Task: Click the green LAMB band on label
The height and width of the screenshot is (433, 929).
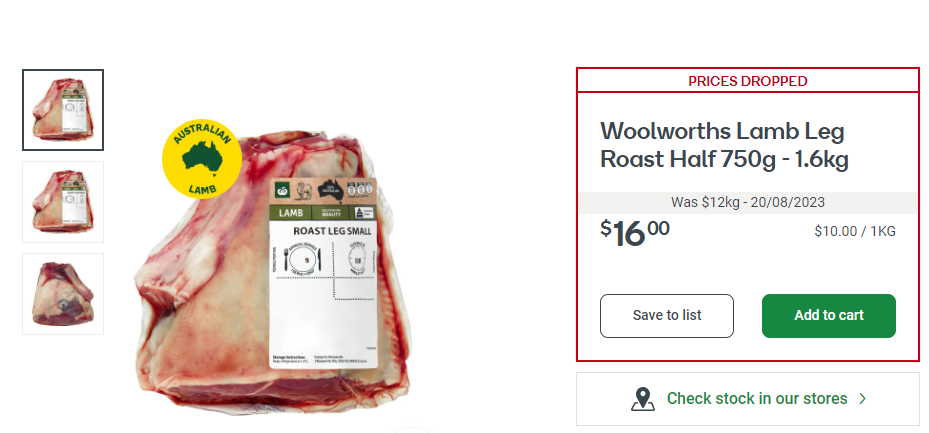Action: click(x=323, y=213)
